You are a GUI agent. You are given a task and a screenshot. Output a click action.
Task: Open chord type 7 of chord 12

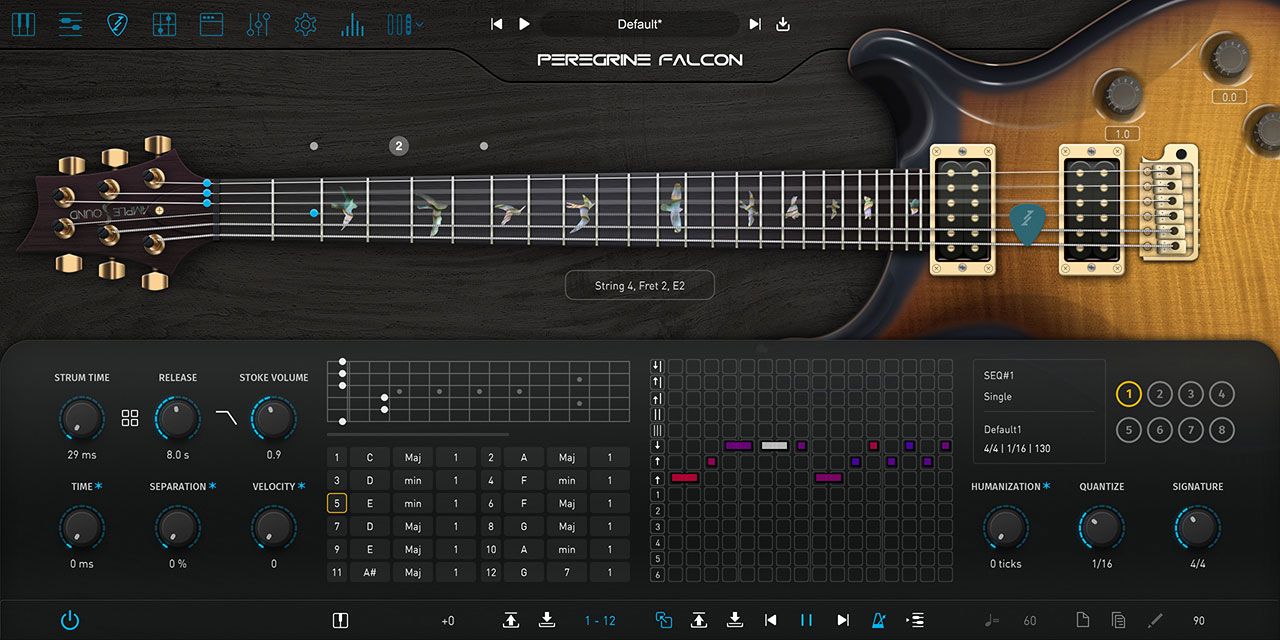coord(567,573)
